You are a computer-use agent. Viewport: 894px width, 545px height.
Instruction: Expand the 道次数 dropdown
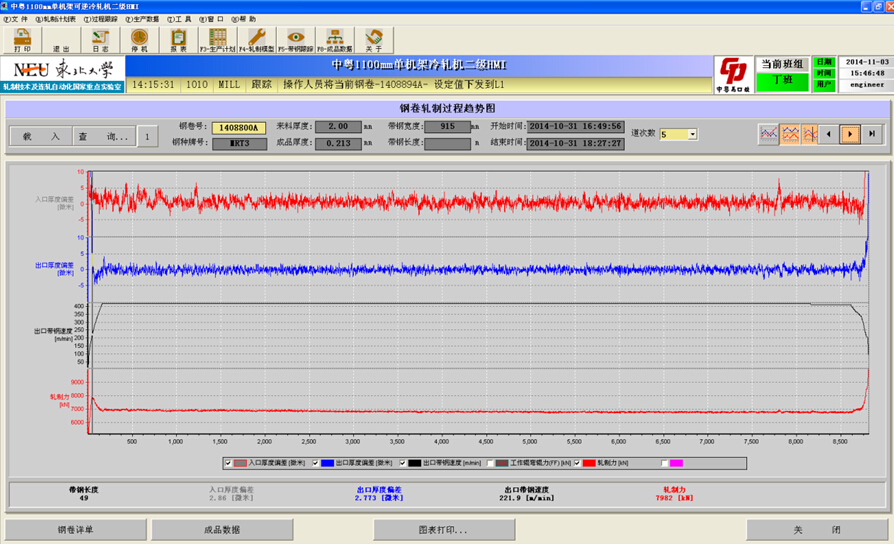click(692, 134)
